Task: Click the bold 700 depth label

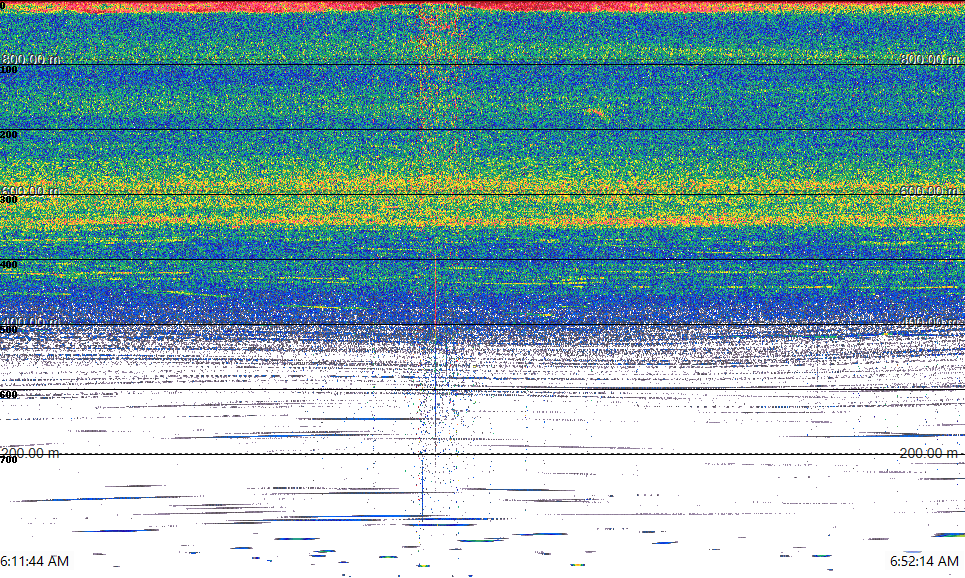Action: 9,460
